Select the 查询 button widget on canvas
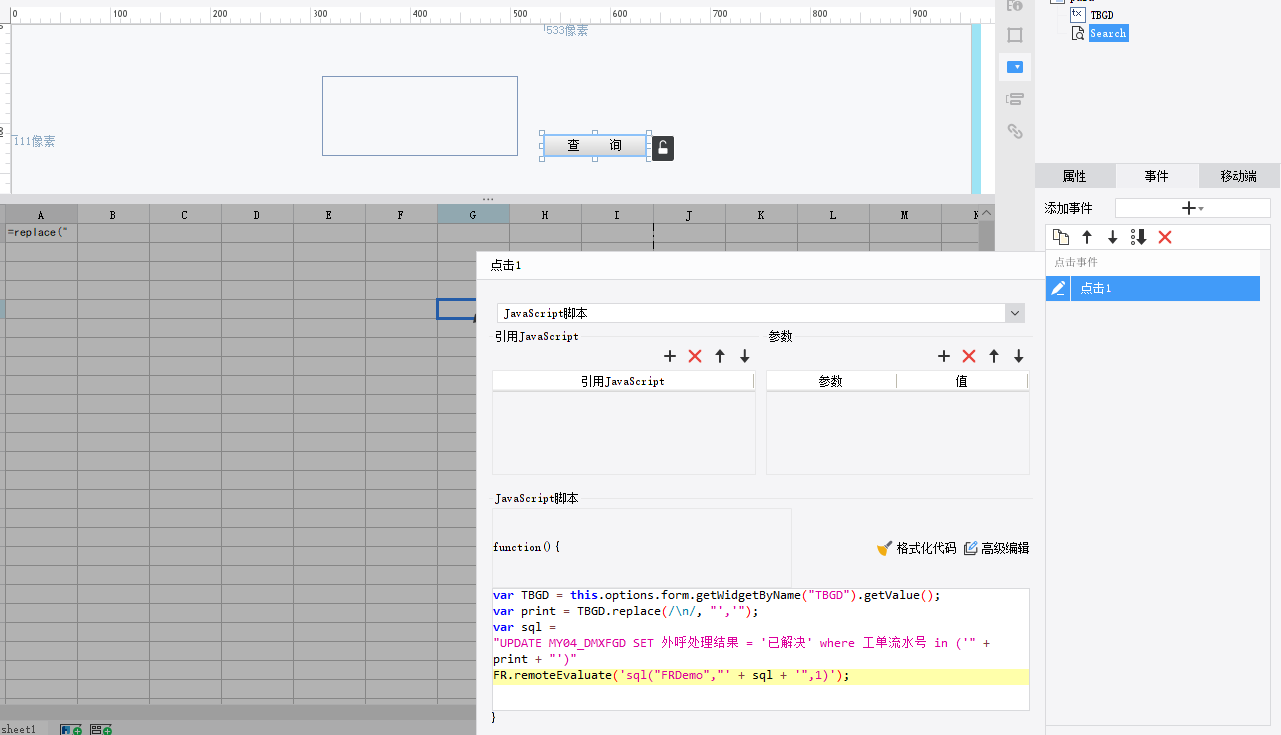Image resolution: width=1281 pixels, height=735 pixels. 595,145
